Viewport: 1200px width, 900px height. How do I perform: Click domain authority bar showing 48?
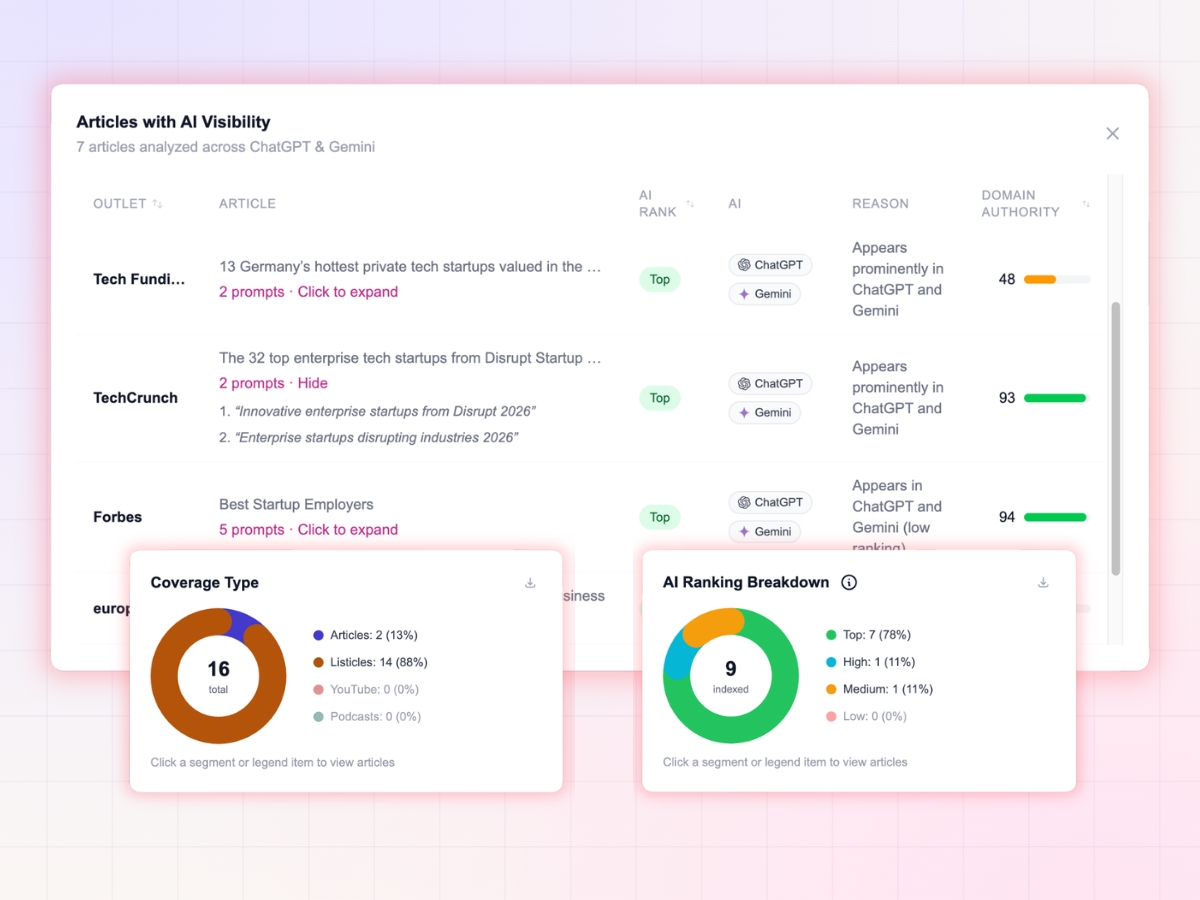(1057, 280)
